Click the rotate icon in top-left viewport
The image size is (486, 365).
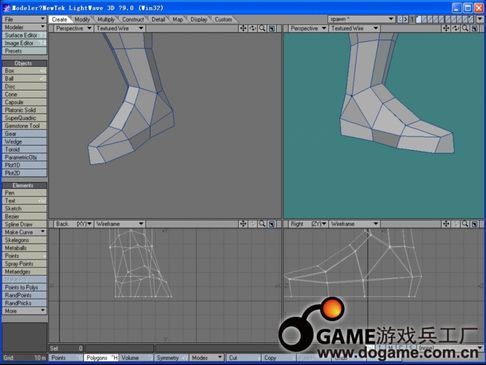[253, 28]
